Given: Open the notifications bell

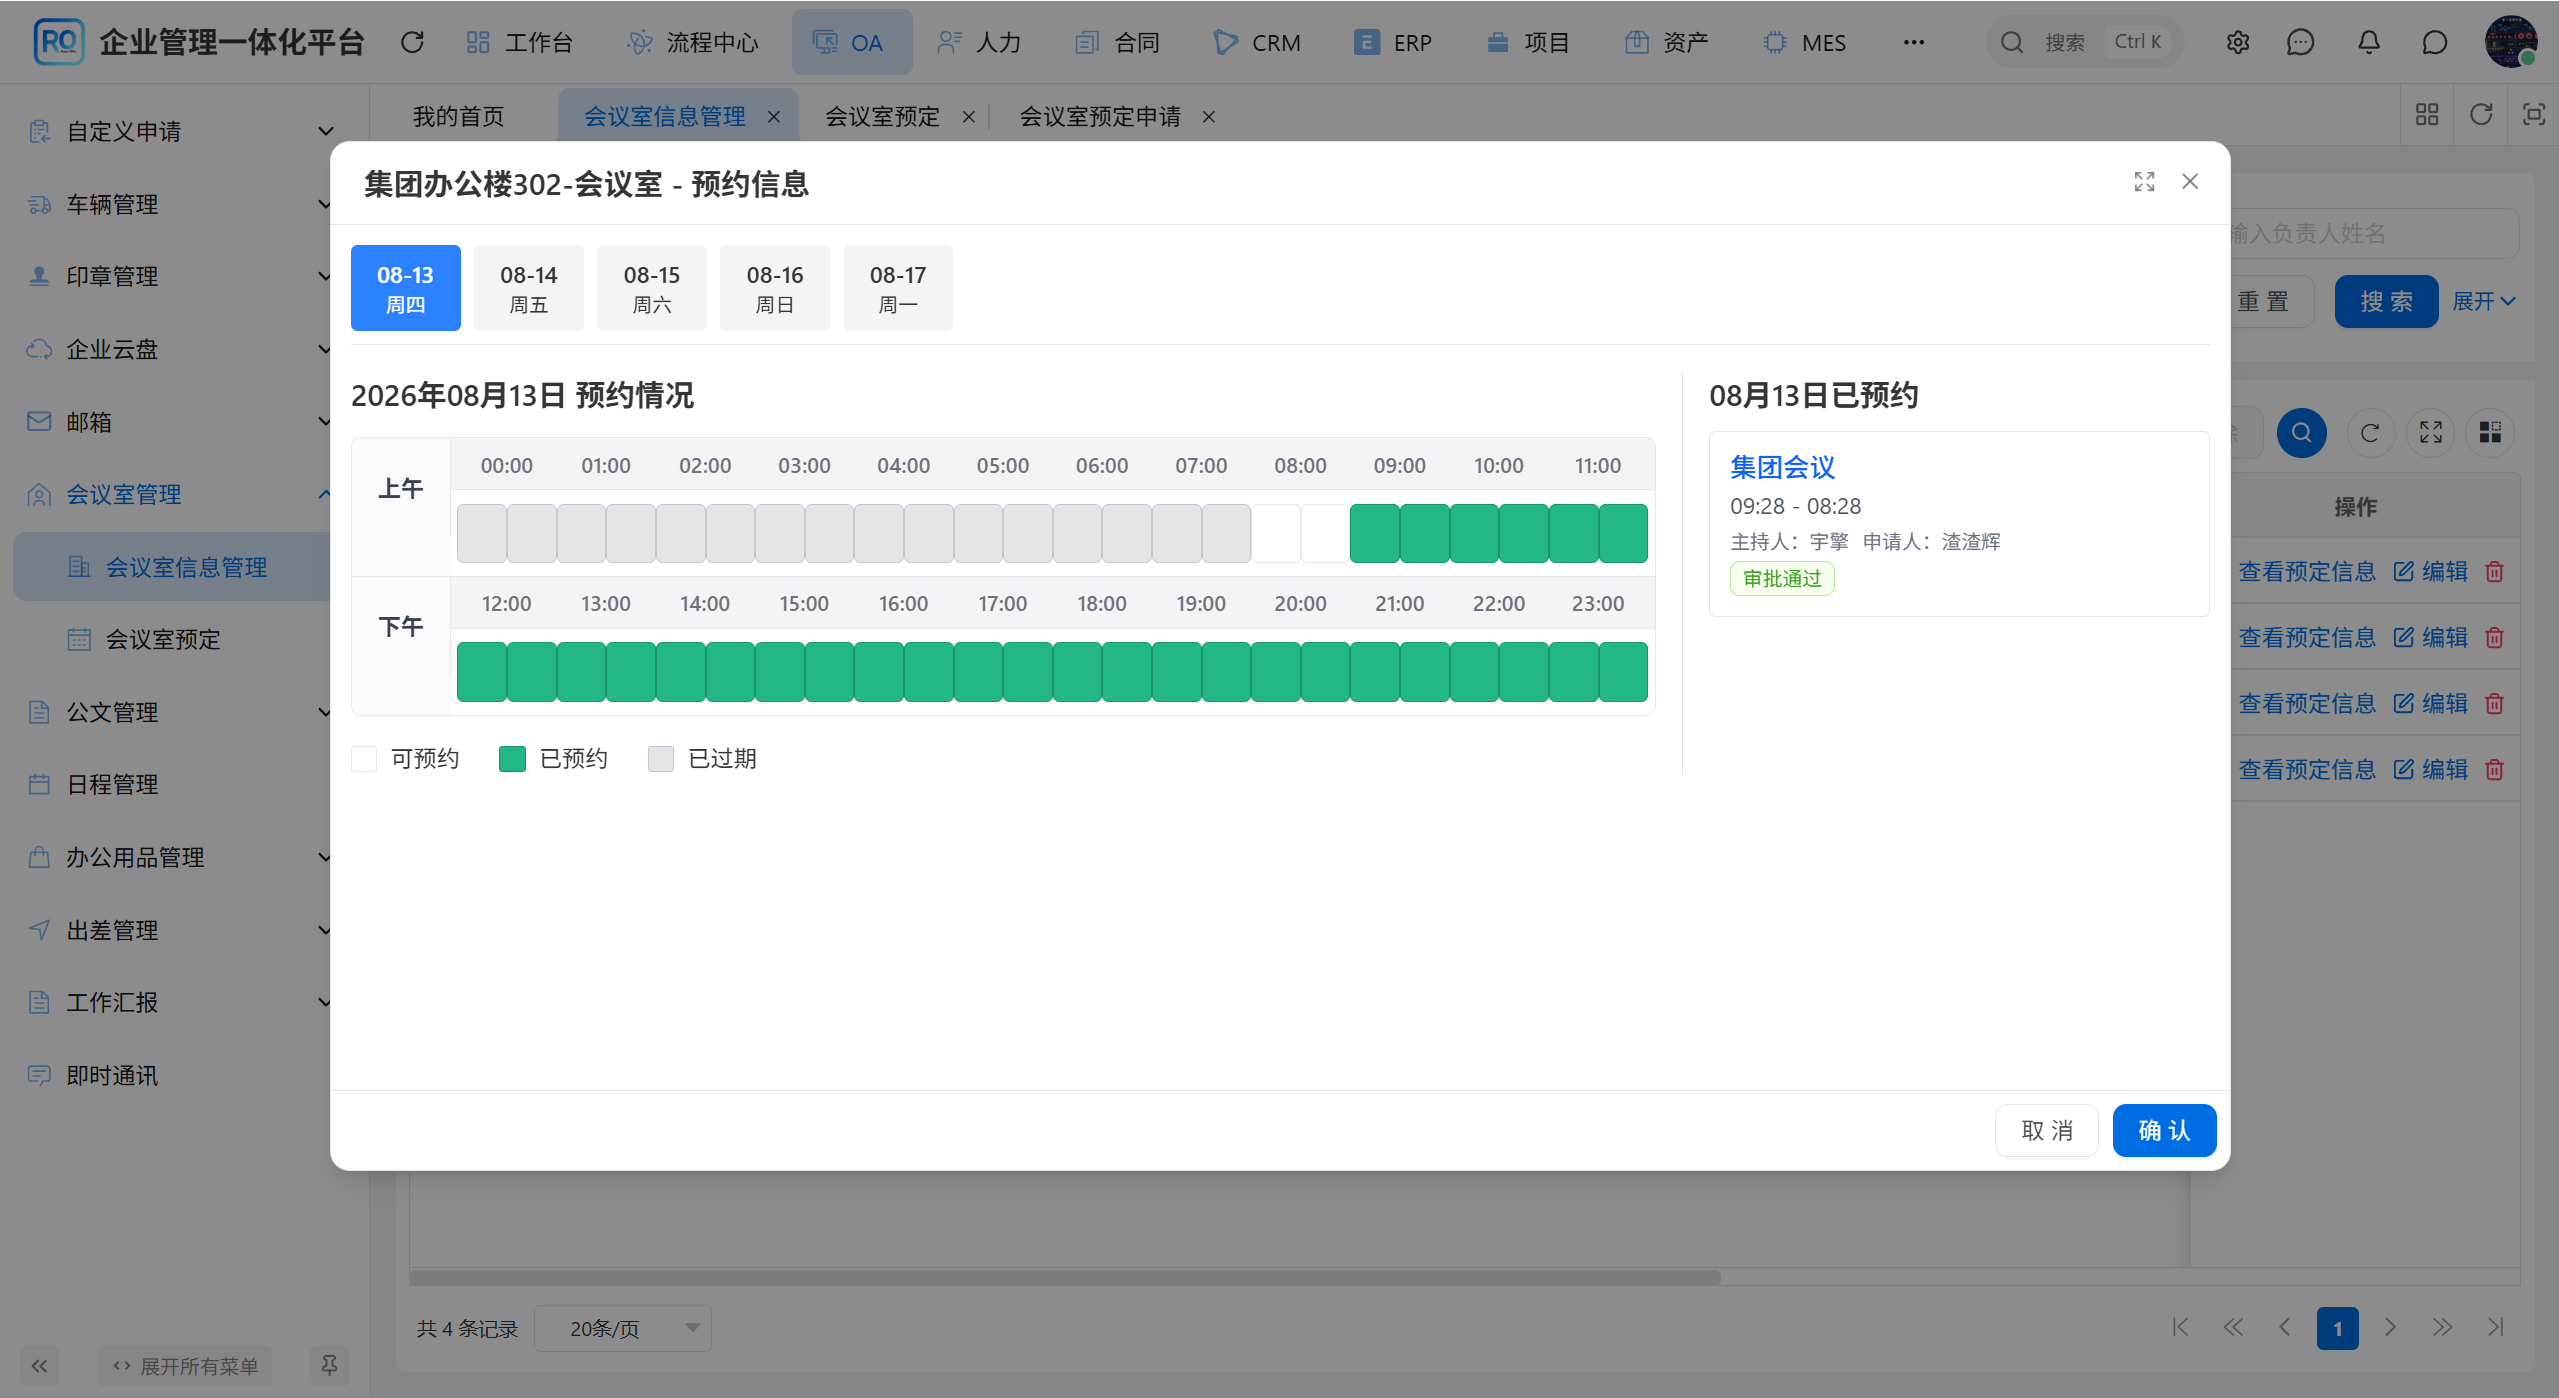Looking at the screenshot, I should pyautogui.click(x=2369, y=42).
